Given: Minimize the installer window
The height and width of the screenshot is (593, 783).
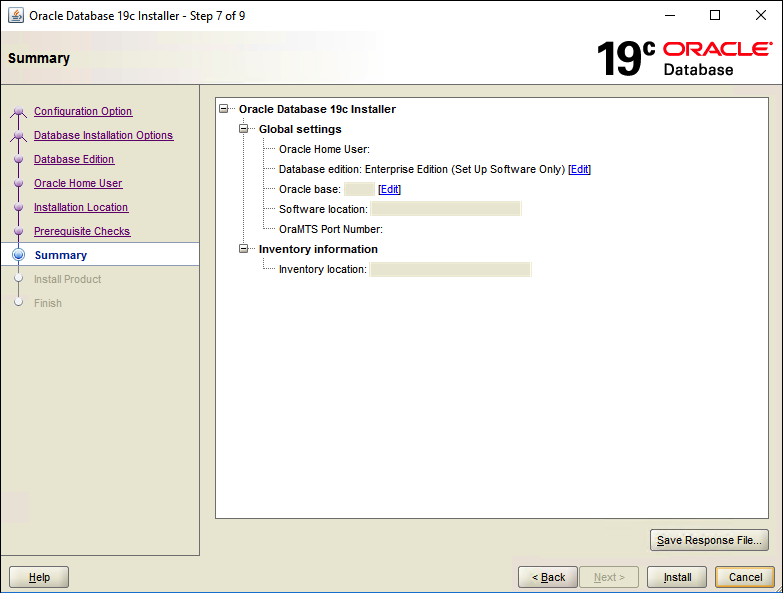Looking at the screenshot, I should pos(670,15).
